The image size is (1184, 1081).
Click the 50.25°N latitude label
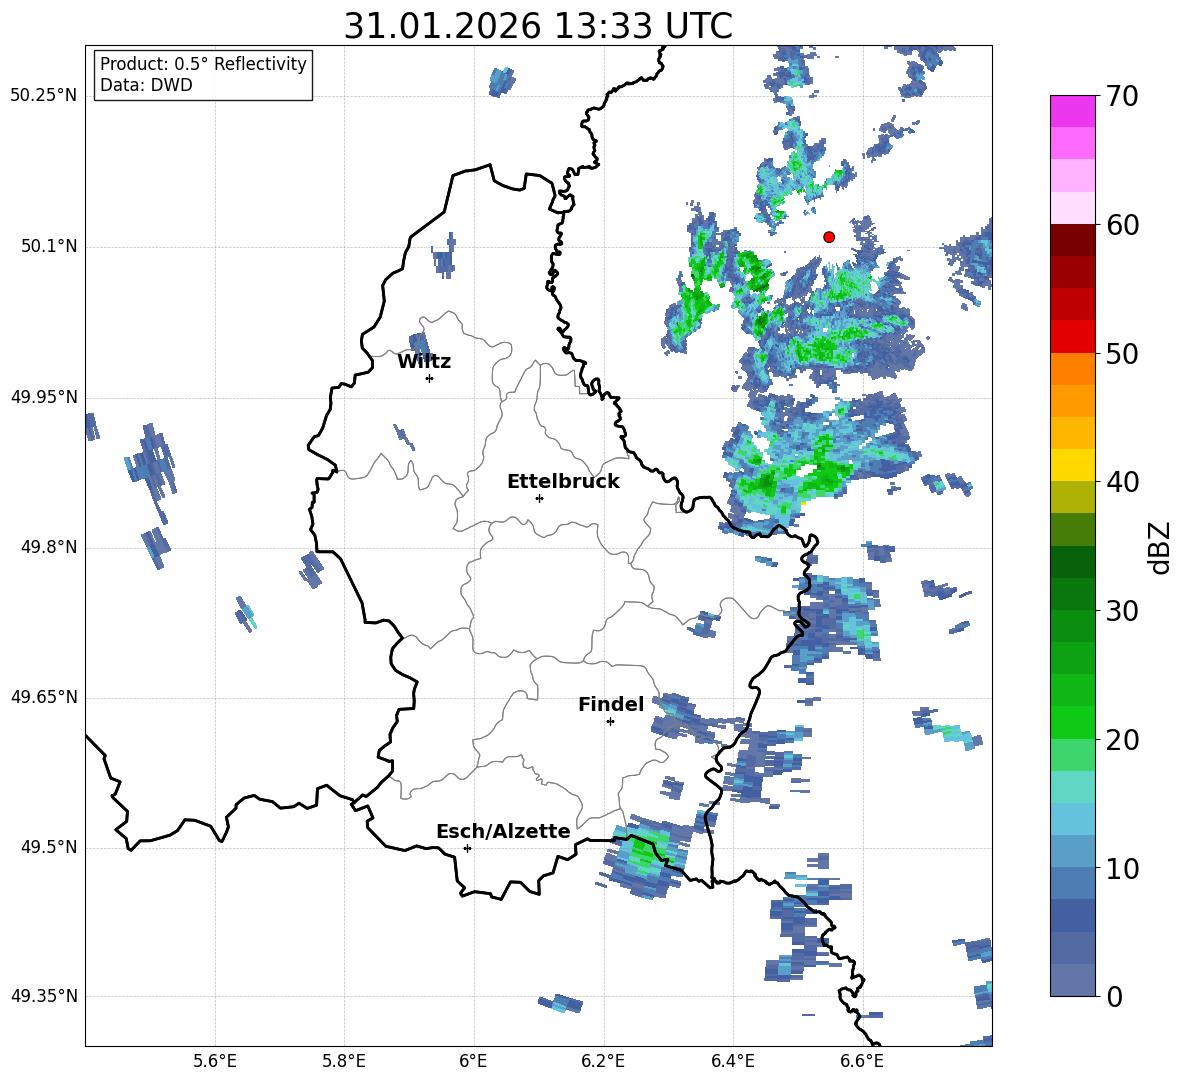coord(44,97)
